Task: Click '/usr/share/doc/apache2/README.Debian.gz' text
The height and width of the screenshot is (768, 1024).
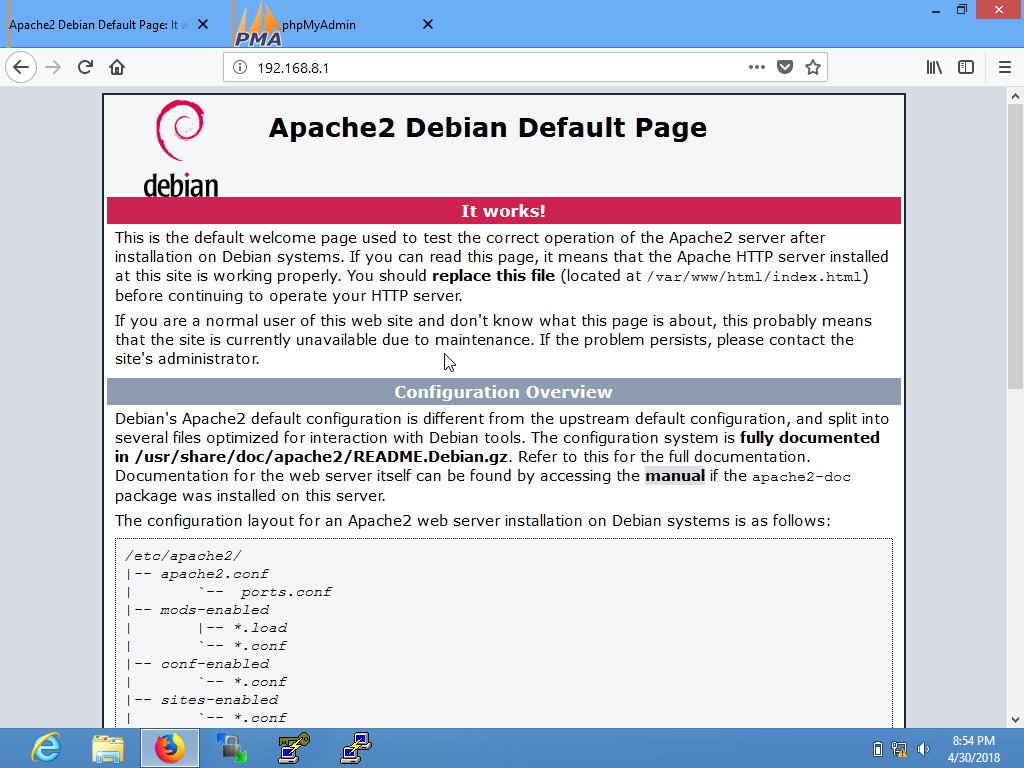Action: pyautogui.click(x=321, y=456)
